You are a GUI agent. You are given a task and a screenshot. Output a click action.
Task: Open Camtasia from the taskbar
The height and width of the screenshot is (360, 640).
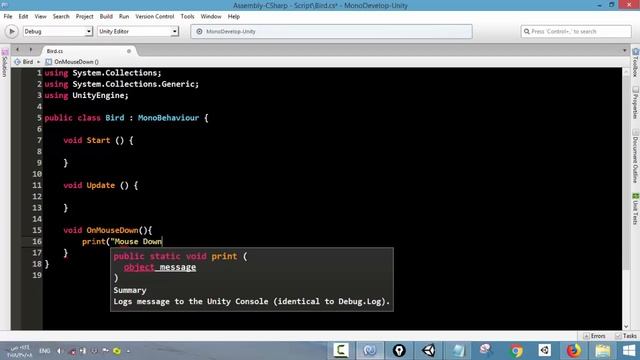point(341,350)
